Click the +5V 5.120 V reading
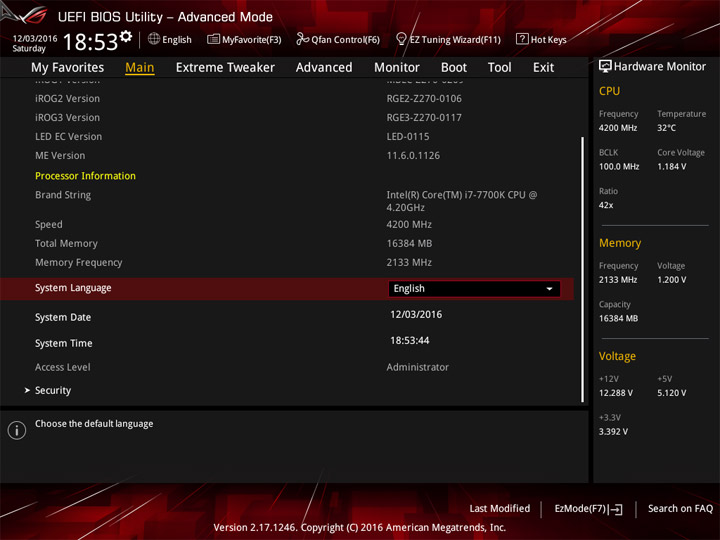The image size is (720, 540). (671, 393)
